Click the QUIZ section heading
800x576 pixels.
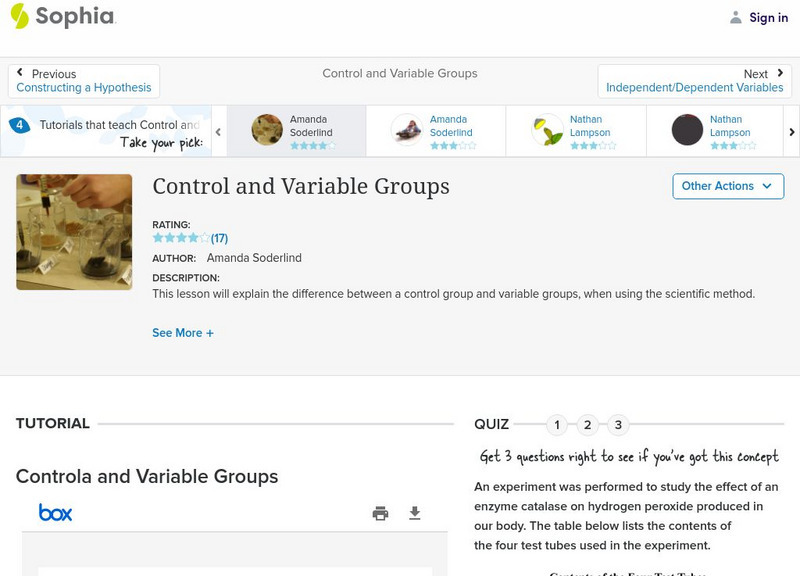[x=491, y=424]
